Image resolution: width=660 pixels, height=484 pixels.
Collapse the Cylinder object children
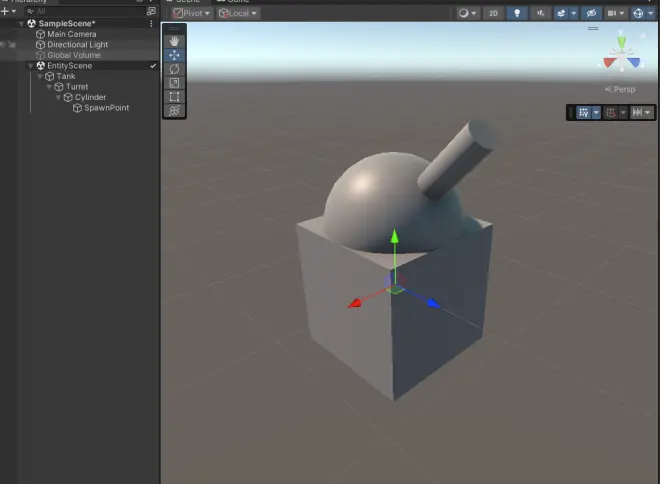point(58,98)
